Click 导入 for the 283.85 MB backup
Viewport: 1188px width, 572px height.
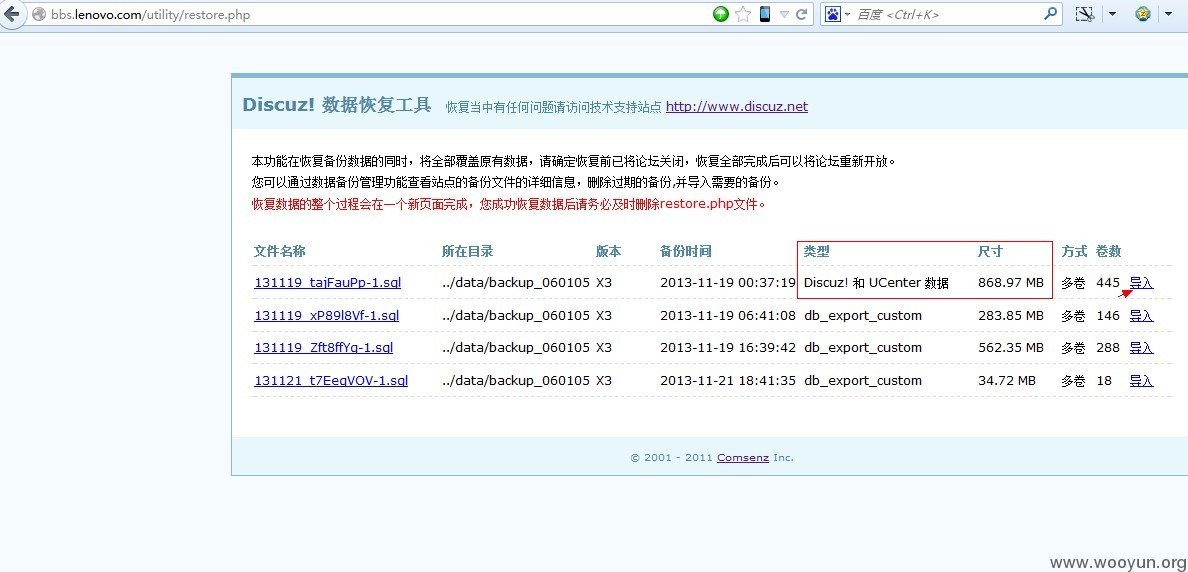tap(1141, 315)
